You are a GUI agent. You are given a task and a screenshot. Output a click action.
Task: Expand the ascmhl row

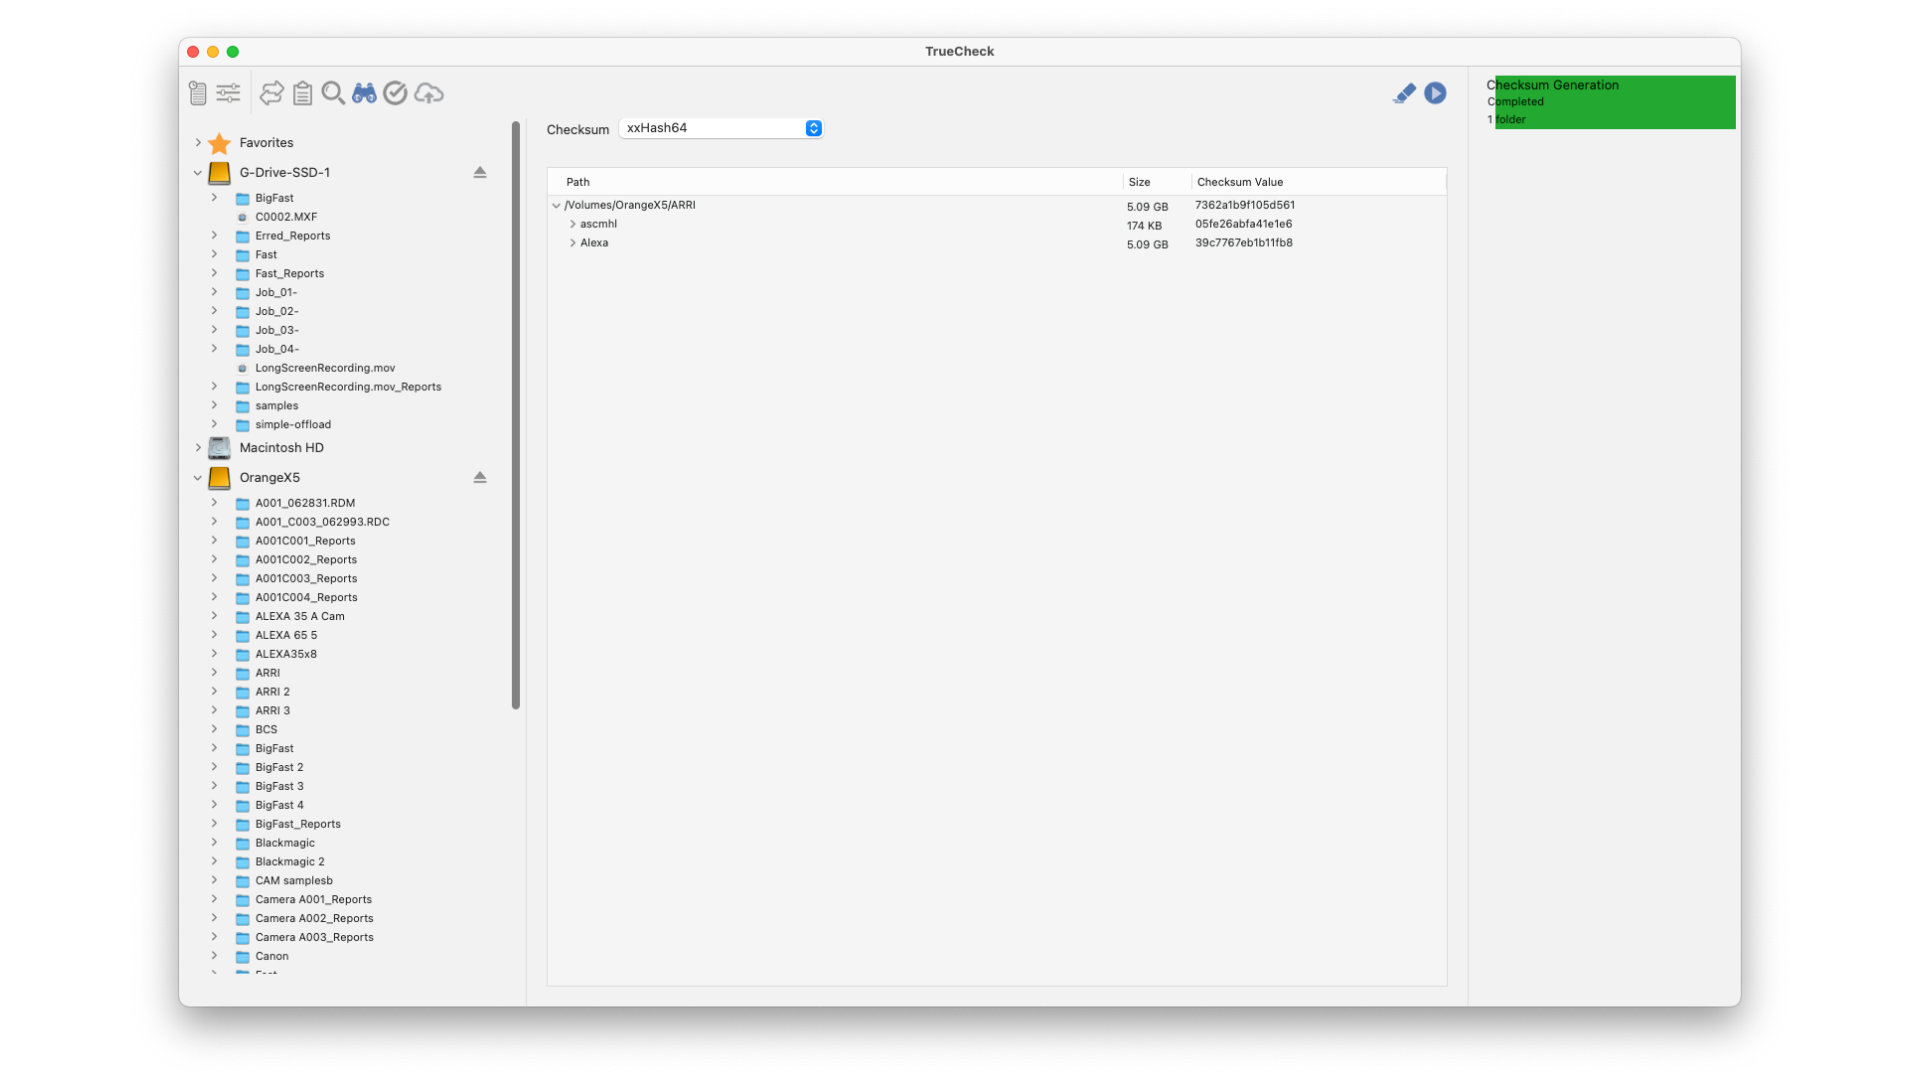573,224
